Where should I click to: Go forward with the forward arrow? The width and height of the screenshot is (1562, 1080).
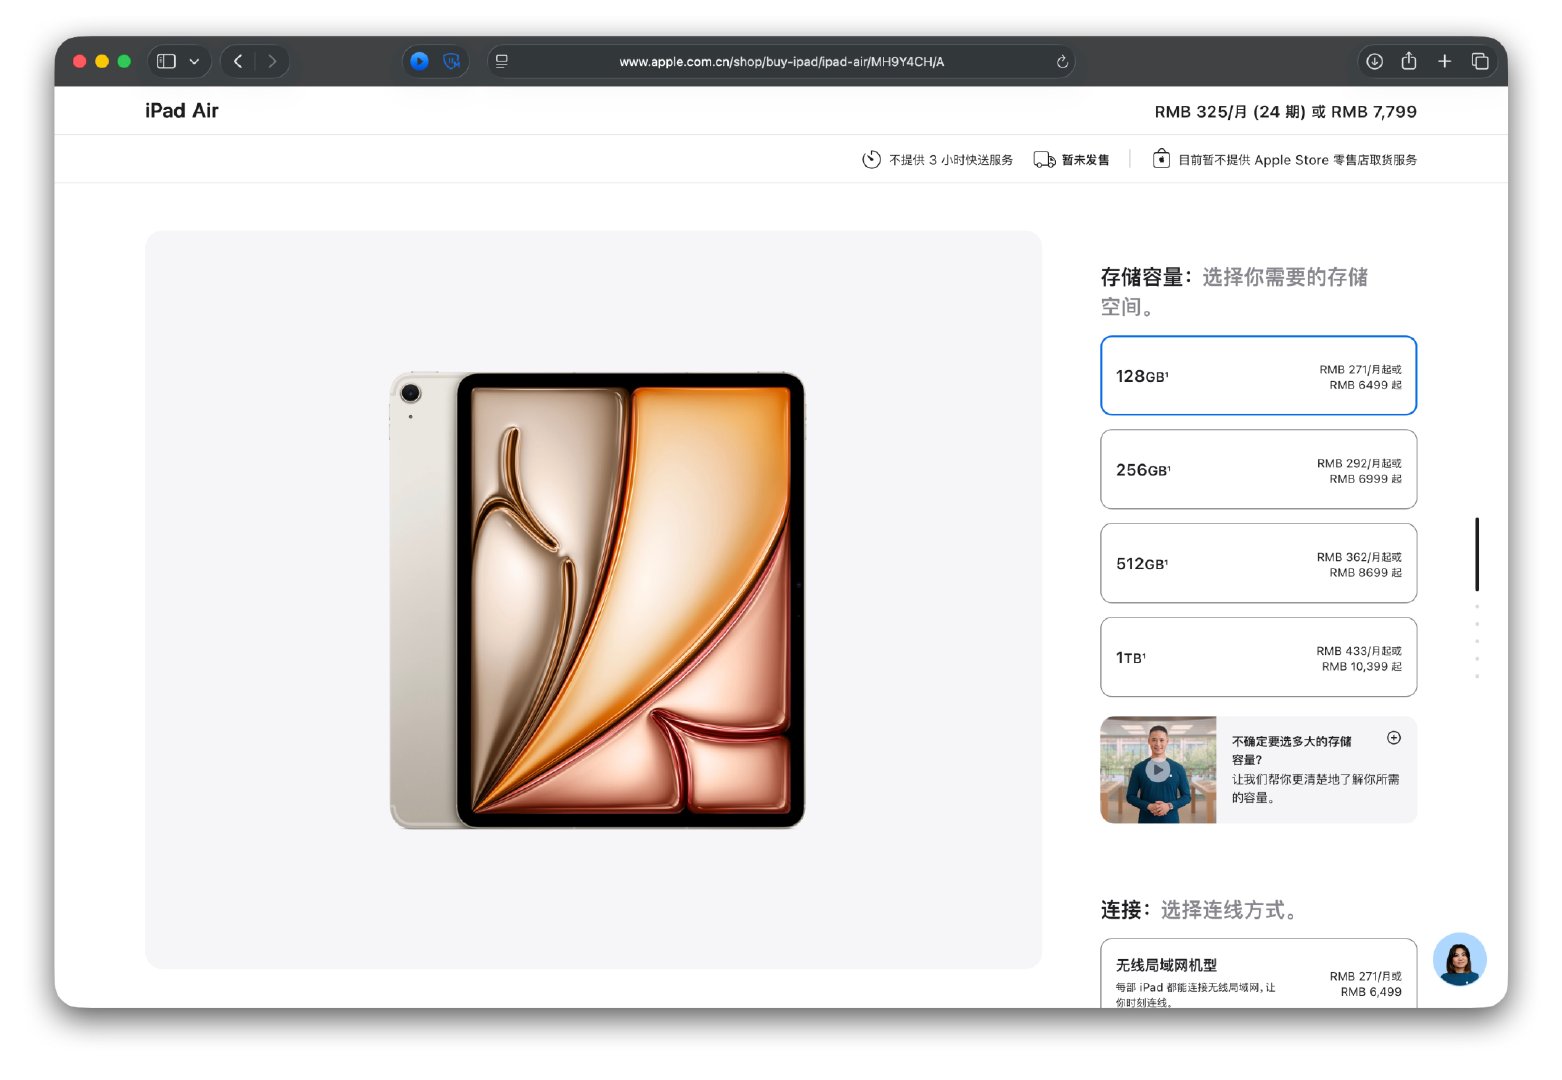coord(272,61)
